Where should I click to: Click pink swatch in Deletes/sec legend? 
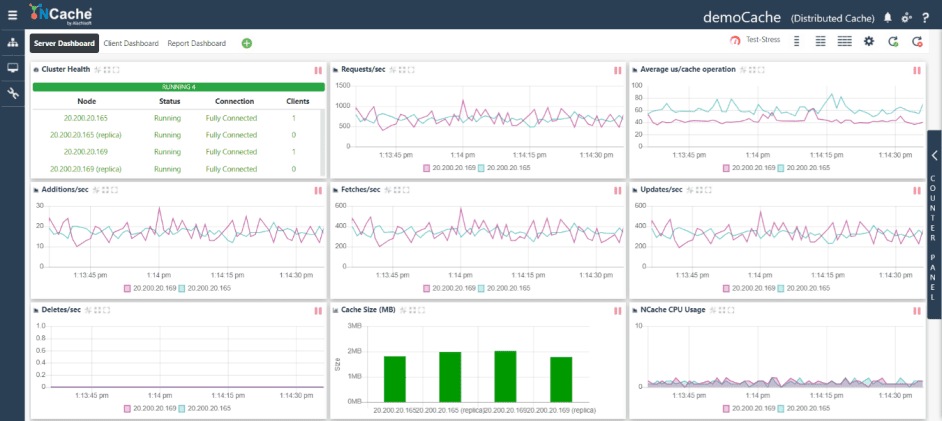click(x=128, y=408)
